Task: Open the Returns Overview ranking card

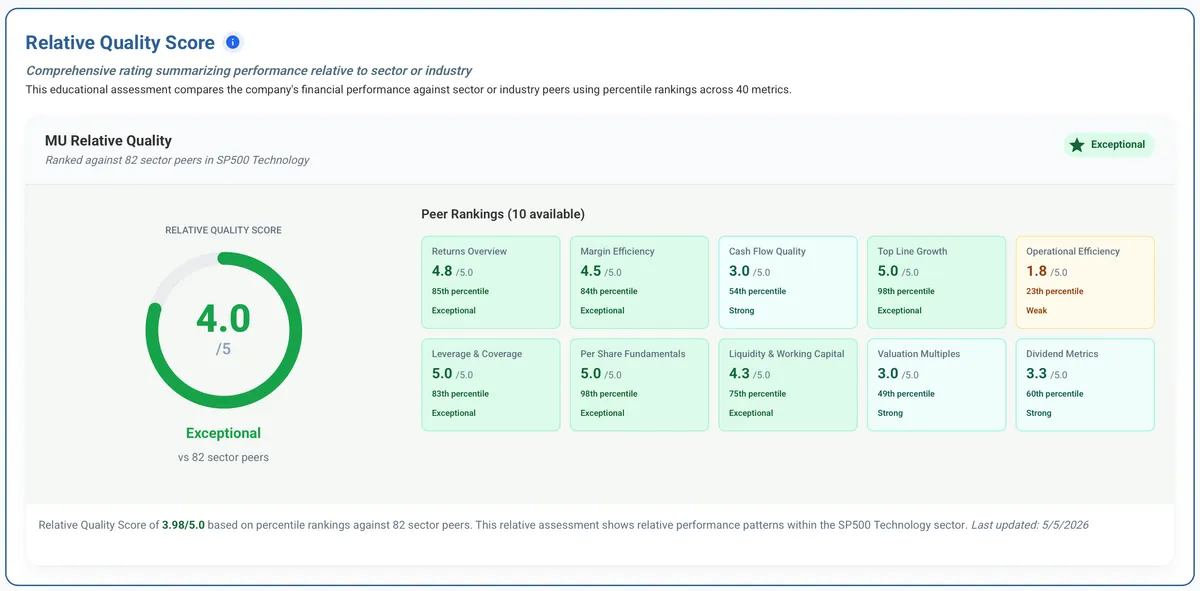Action: (x=491, y=282)
